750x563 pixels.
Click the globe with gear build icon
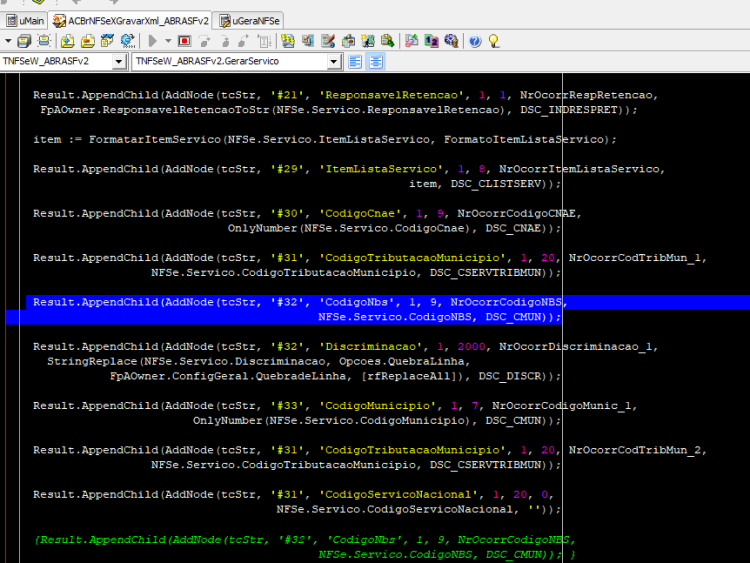click(x=128, y=41)
